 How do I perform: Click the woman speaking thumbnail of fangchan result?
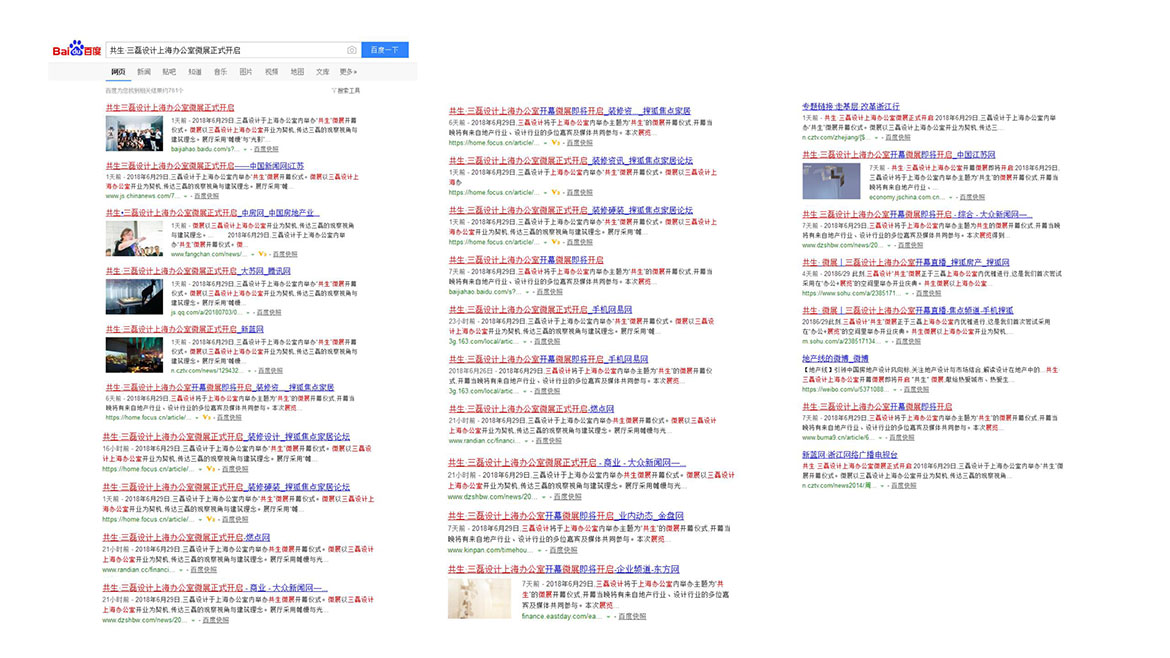coord(134,239)
